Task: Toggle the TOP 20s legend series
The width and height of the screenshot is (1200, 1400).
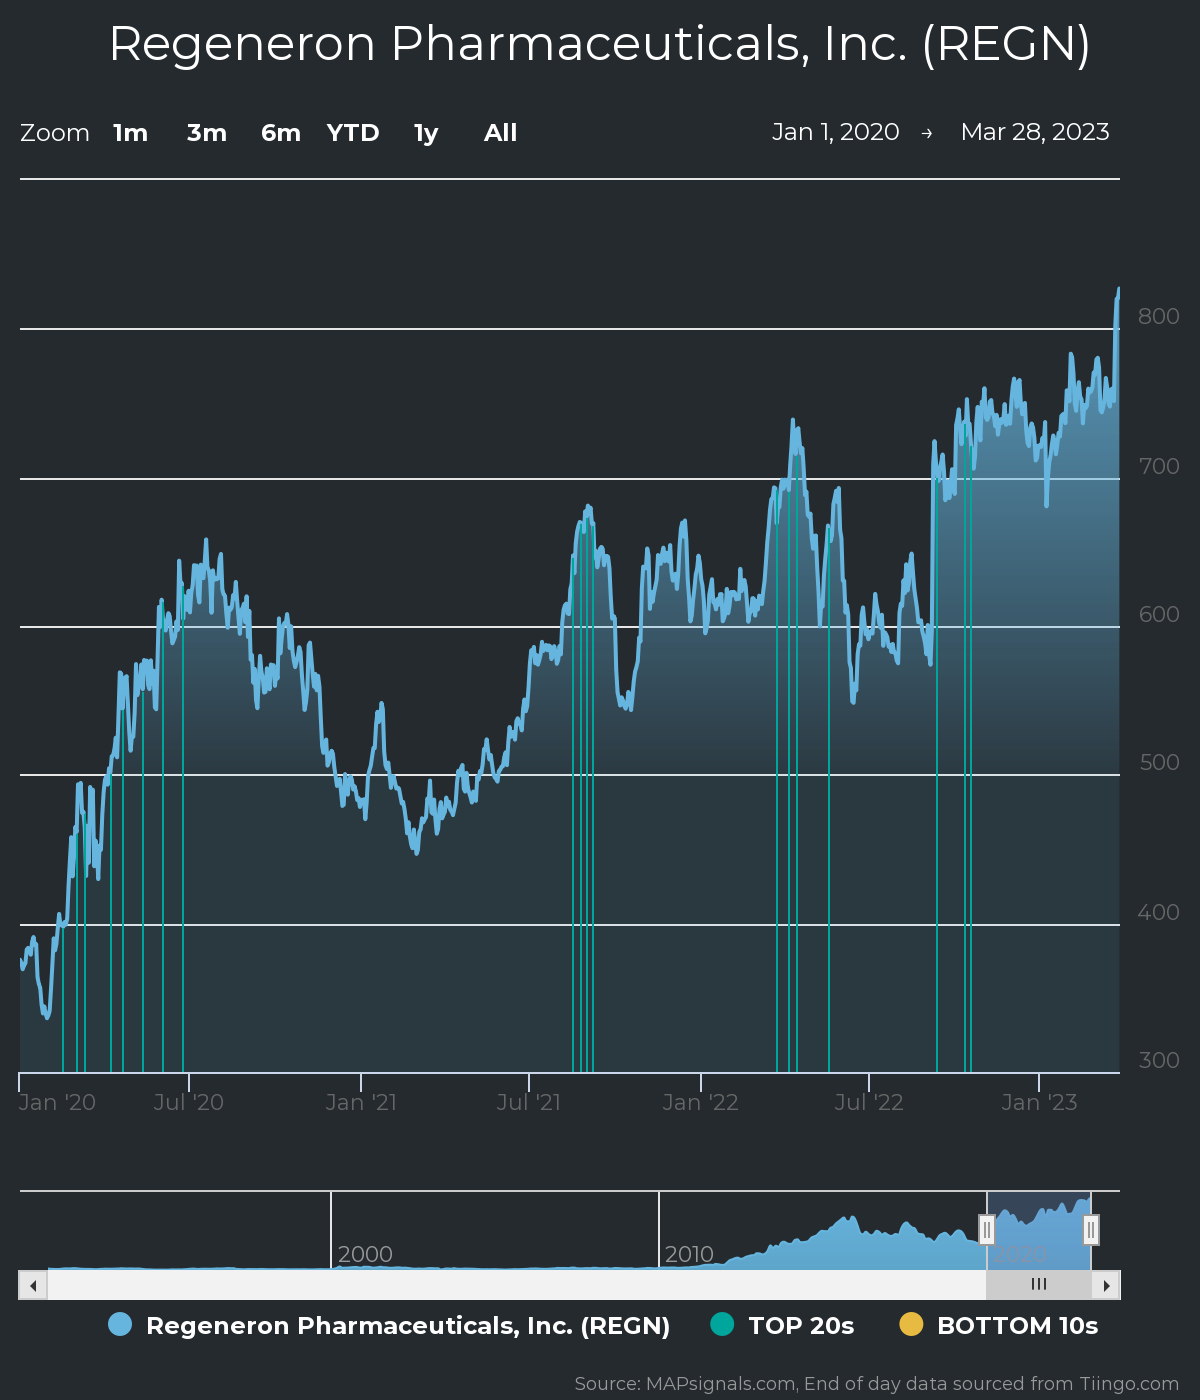Action: [782, 1326]
